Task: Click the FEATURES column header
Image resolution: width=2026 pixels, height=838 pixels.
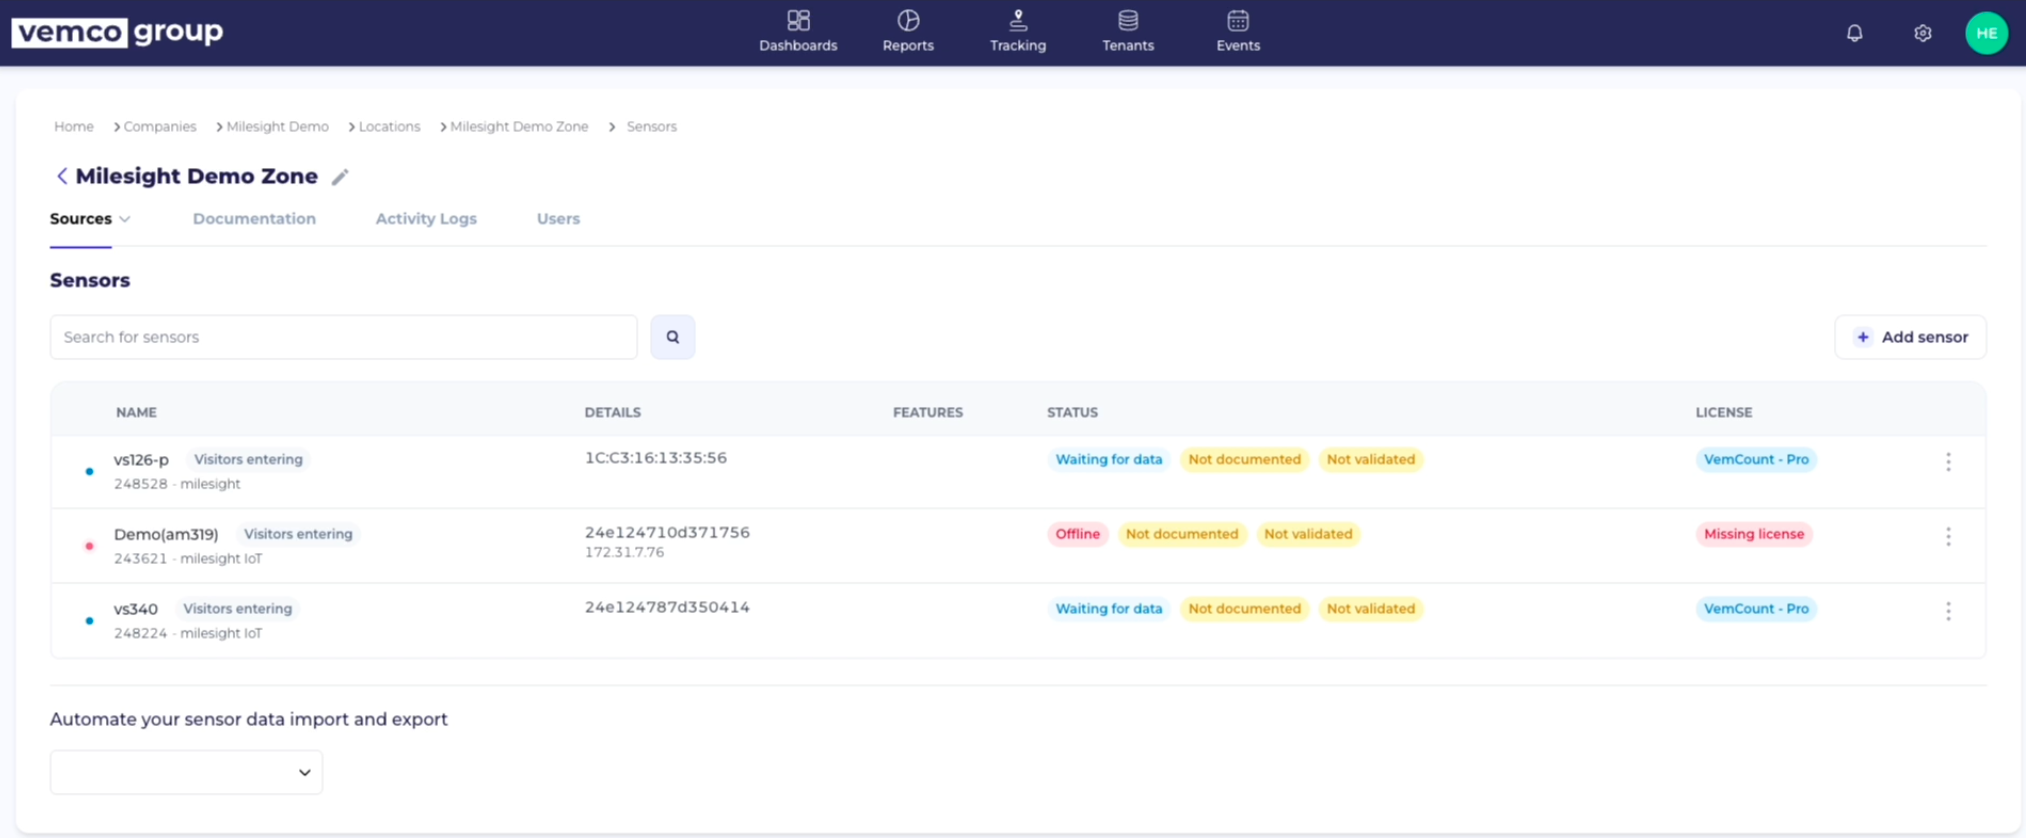Action: 928,412
